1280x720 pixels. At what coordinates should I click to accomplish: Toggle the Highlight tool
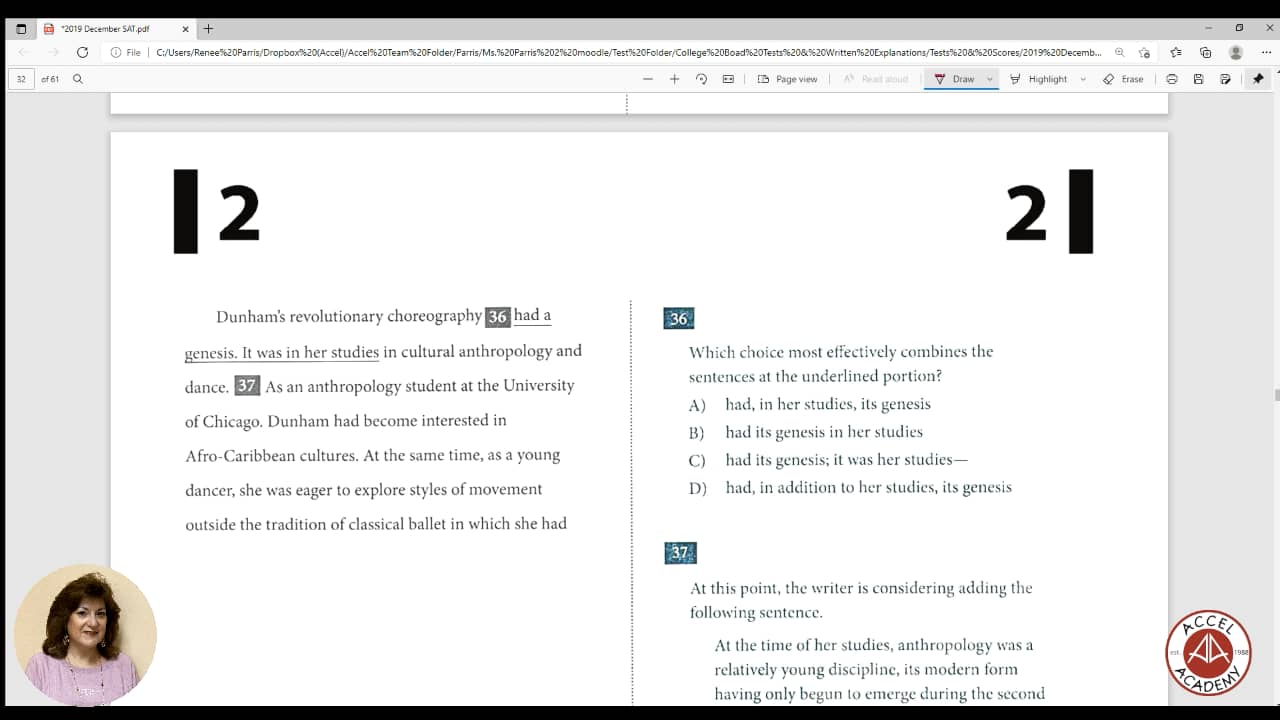coord(1039,79)
